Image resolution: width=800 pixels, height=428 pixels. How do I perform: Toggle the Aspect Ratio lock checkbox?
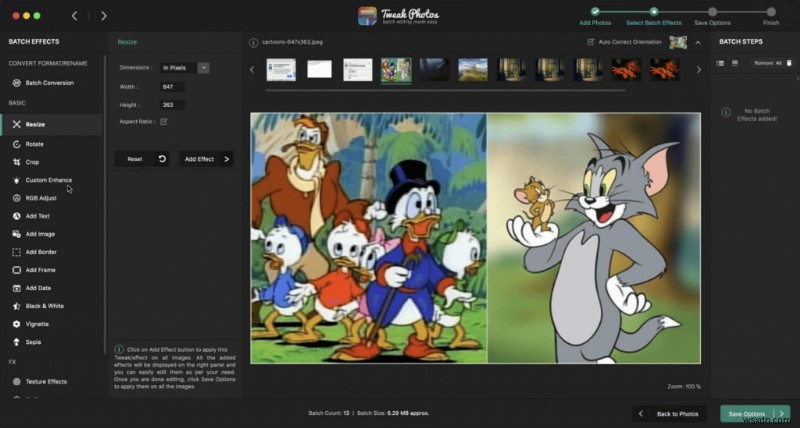pos(164,121)
